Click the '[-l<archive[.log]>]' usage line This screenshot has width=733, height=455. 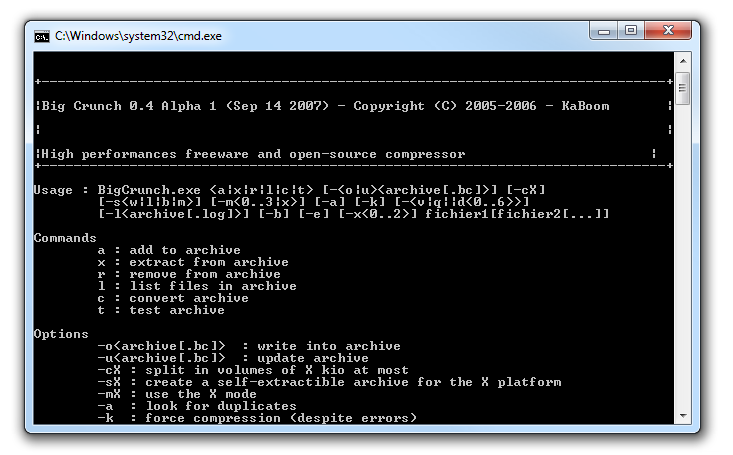[353, 214]
